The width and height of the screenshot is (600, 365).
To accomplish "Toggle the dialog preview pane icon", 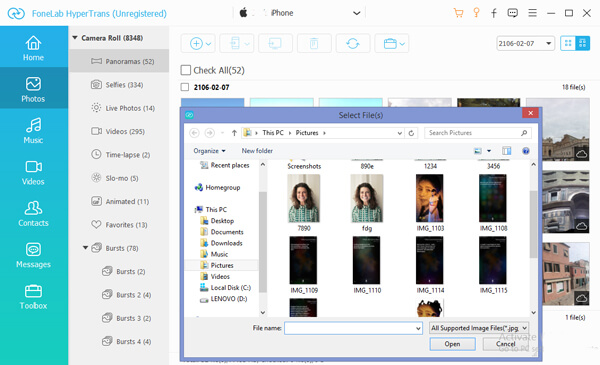I will pyautogui.click(x=506, y=151).
